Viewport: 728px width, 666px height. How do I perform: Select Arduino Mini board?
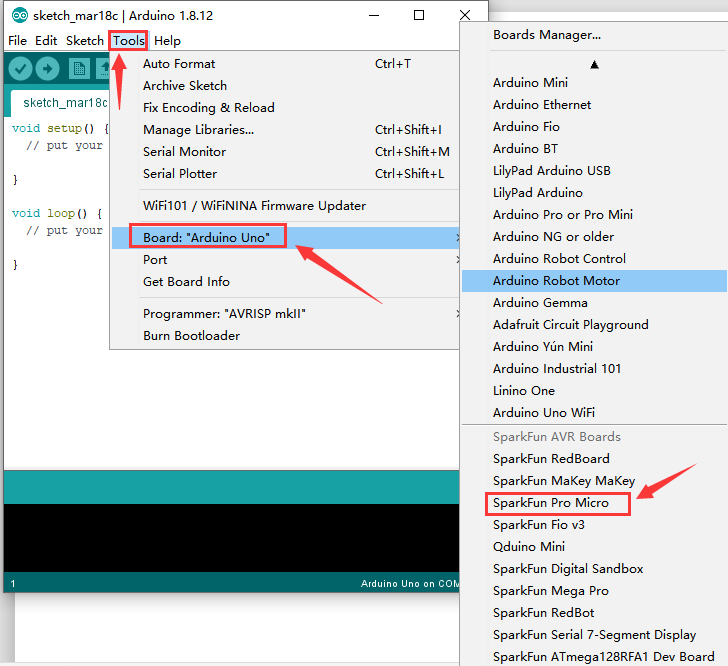594,82
